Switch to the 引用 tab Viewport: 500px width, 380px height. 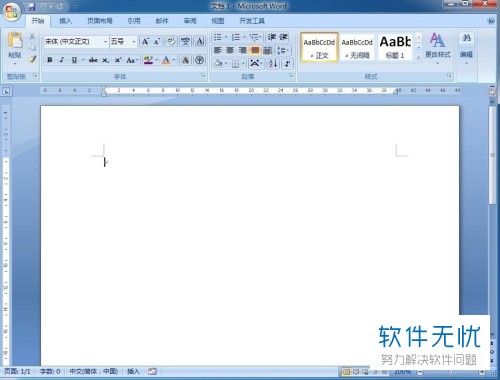[x=134, y=21]
